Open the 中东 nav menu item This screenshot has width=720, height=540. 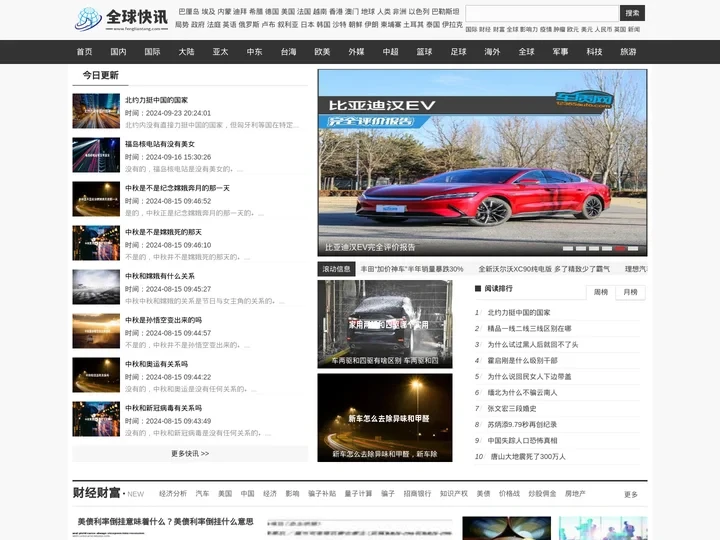[x=254, y=52]
